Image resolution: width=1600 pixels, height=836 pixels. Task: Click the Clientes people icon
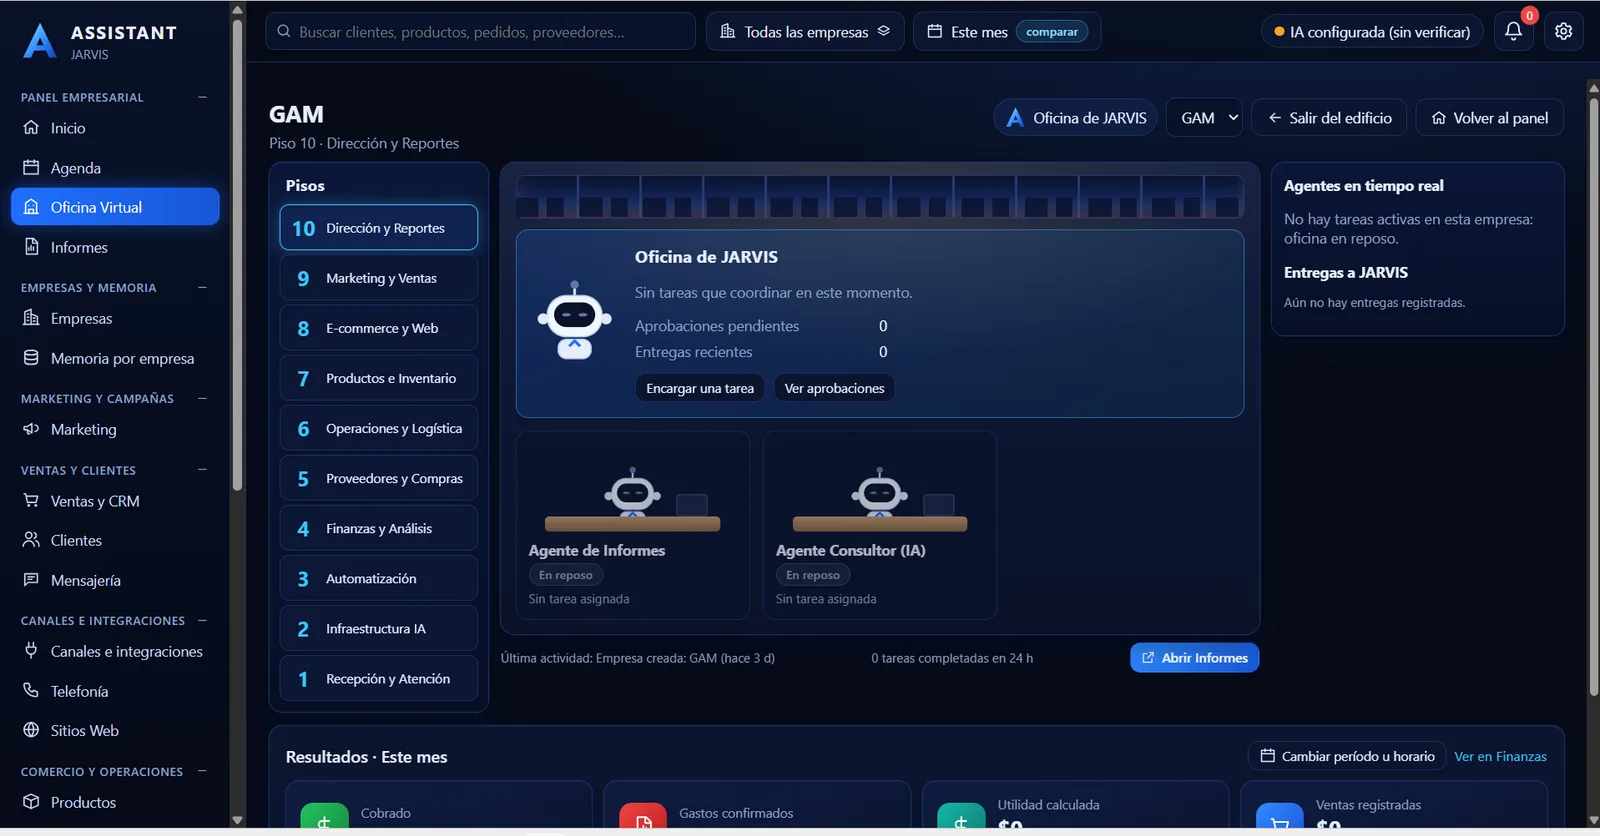(31, 540)
